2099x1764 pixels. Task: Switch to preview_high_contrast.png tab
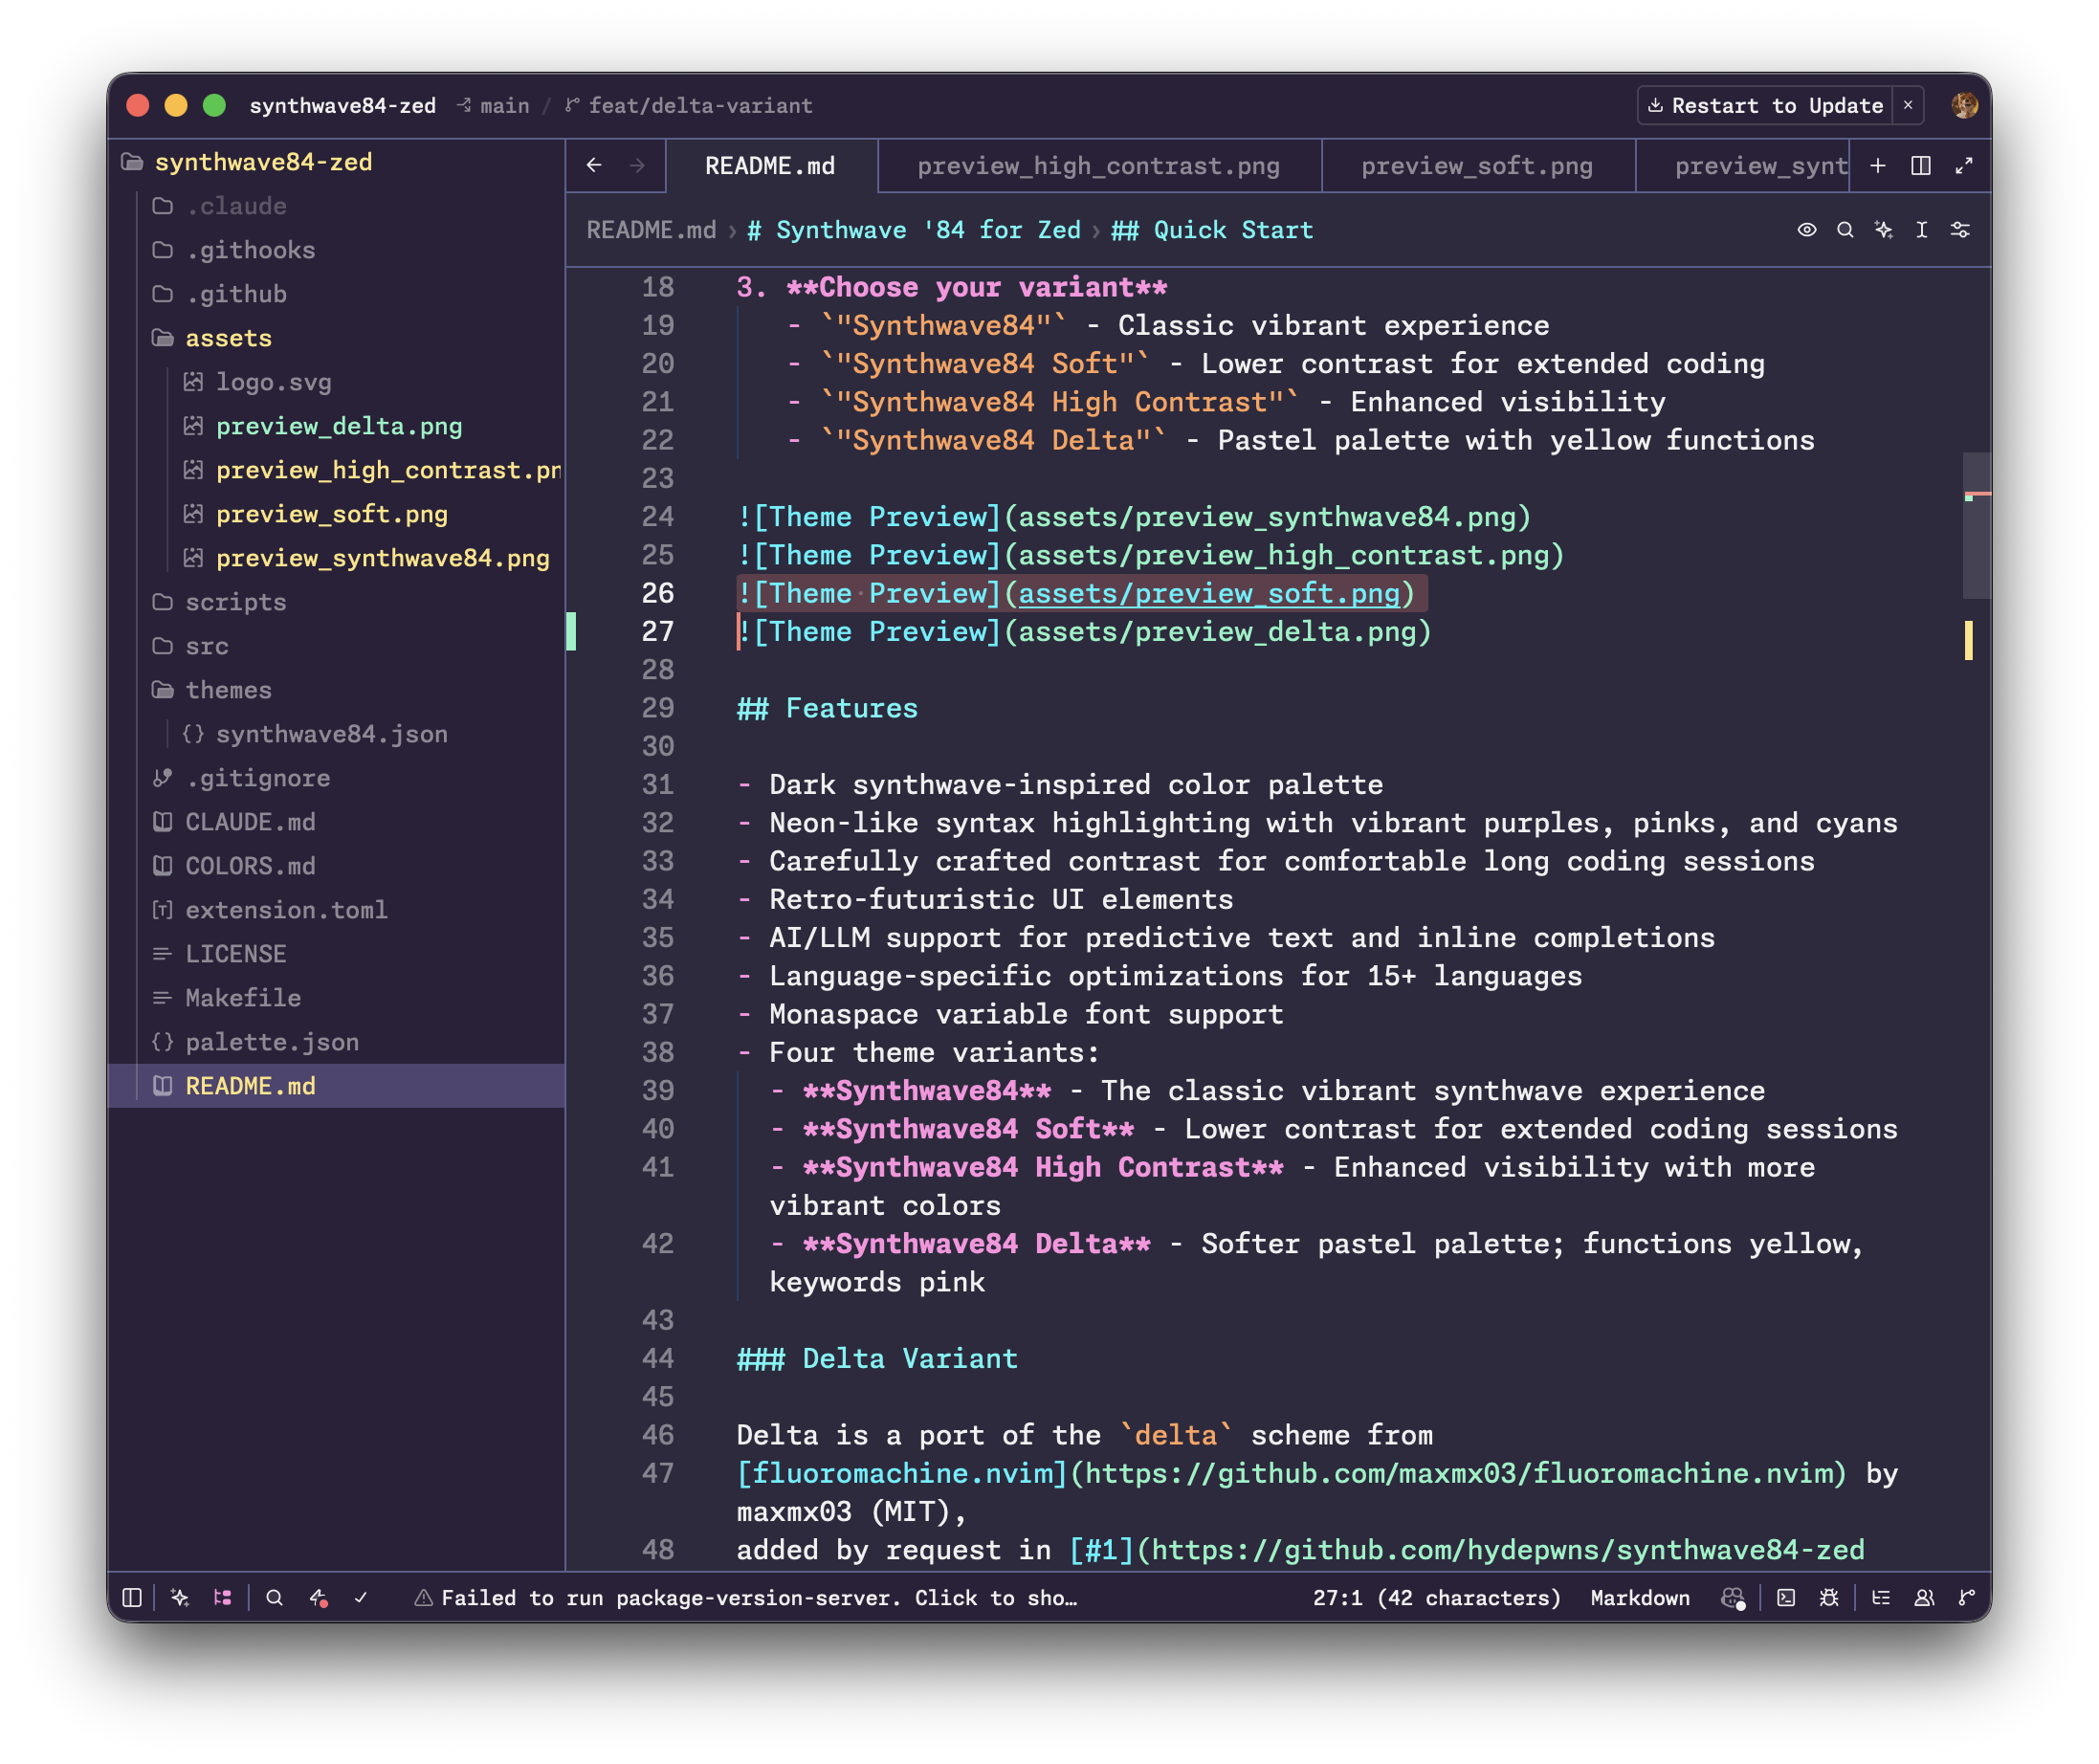[x=1098, y=166]
